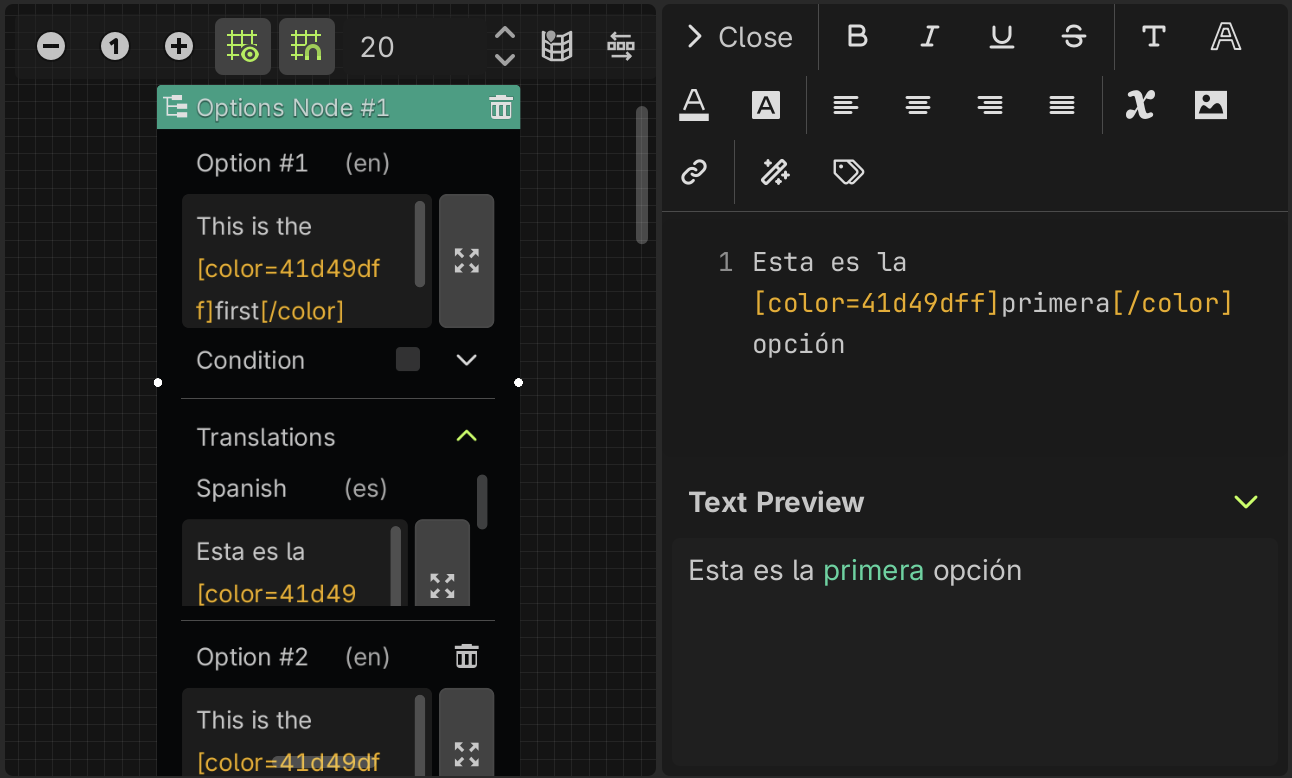Open the text color picker
Screen dimensions: 1292x778
pos(694,105)
